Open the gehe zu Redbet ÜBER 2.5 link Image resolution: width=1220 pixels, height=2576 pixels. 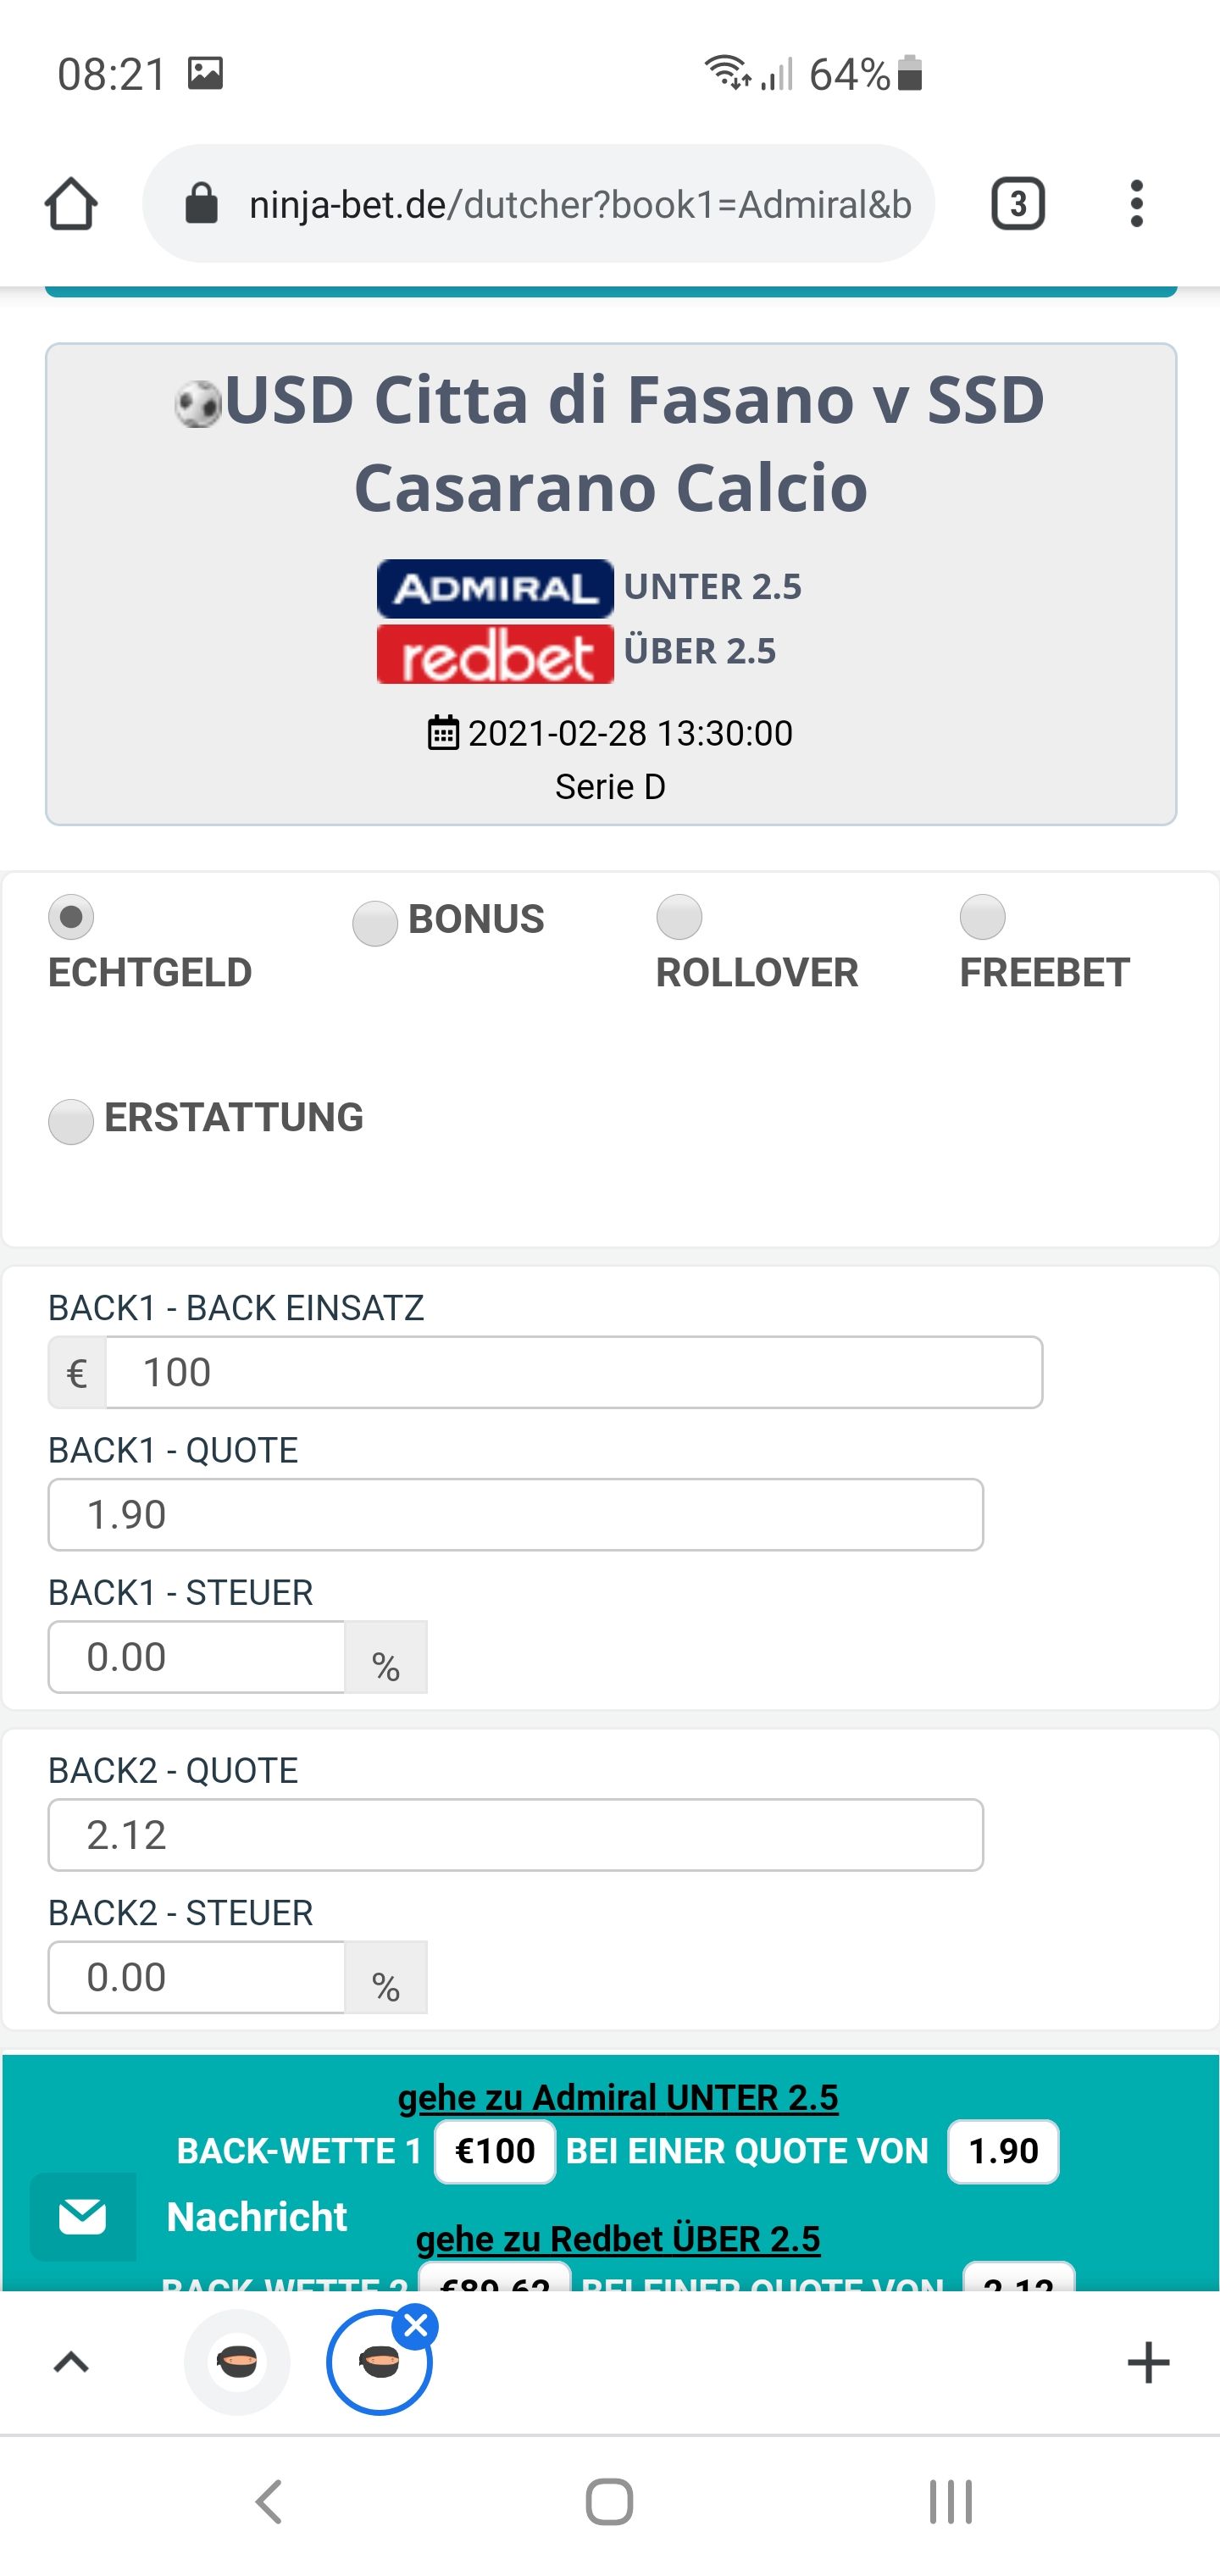(618, 2239)
